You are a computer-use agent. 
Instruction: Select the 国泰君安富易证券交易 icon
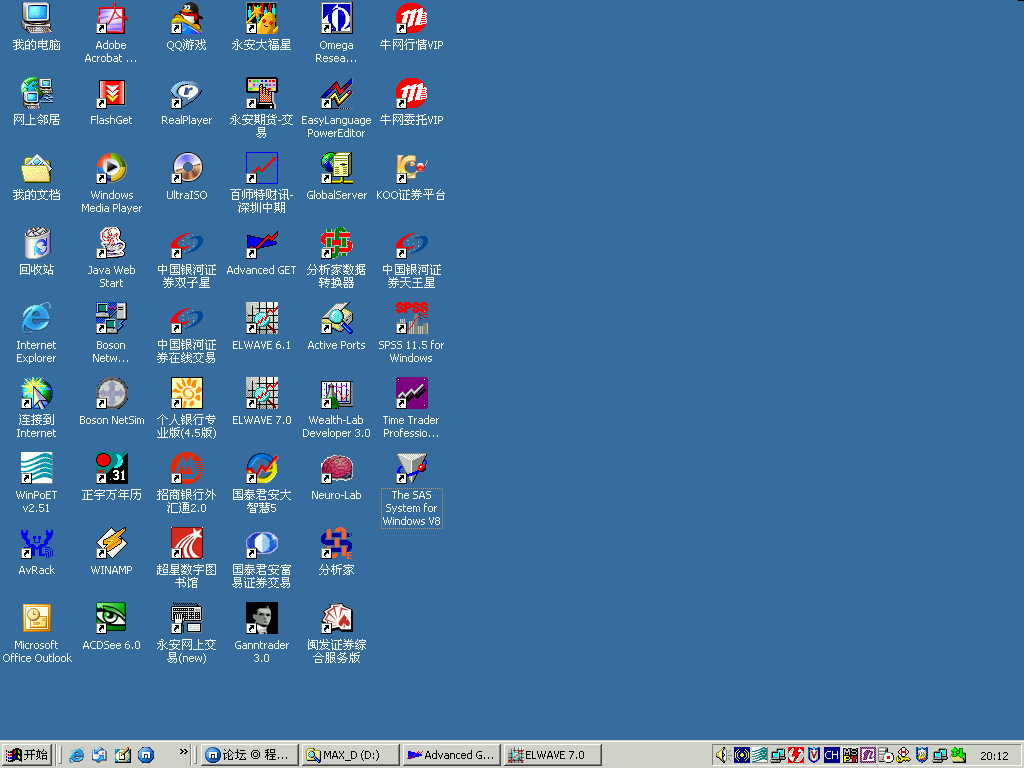261,544
